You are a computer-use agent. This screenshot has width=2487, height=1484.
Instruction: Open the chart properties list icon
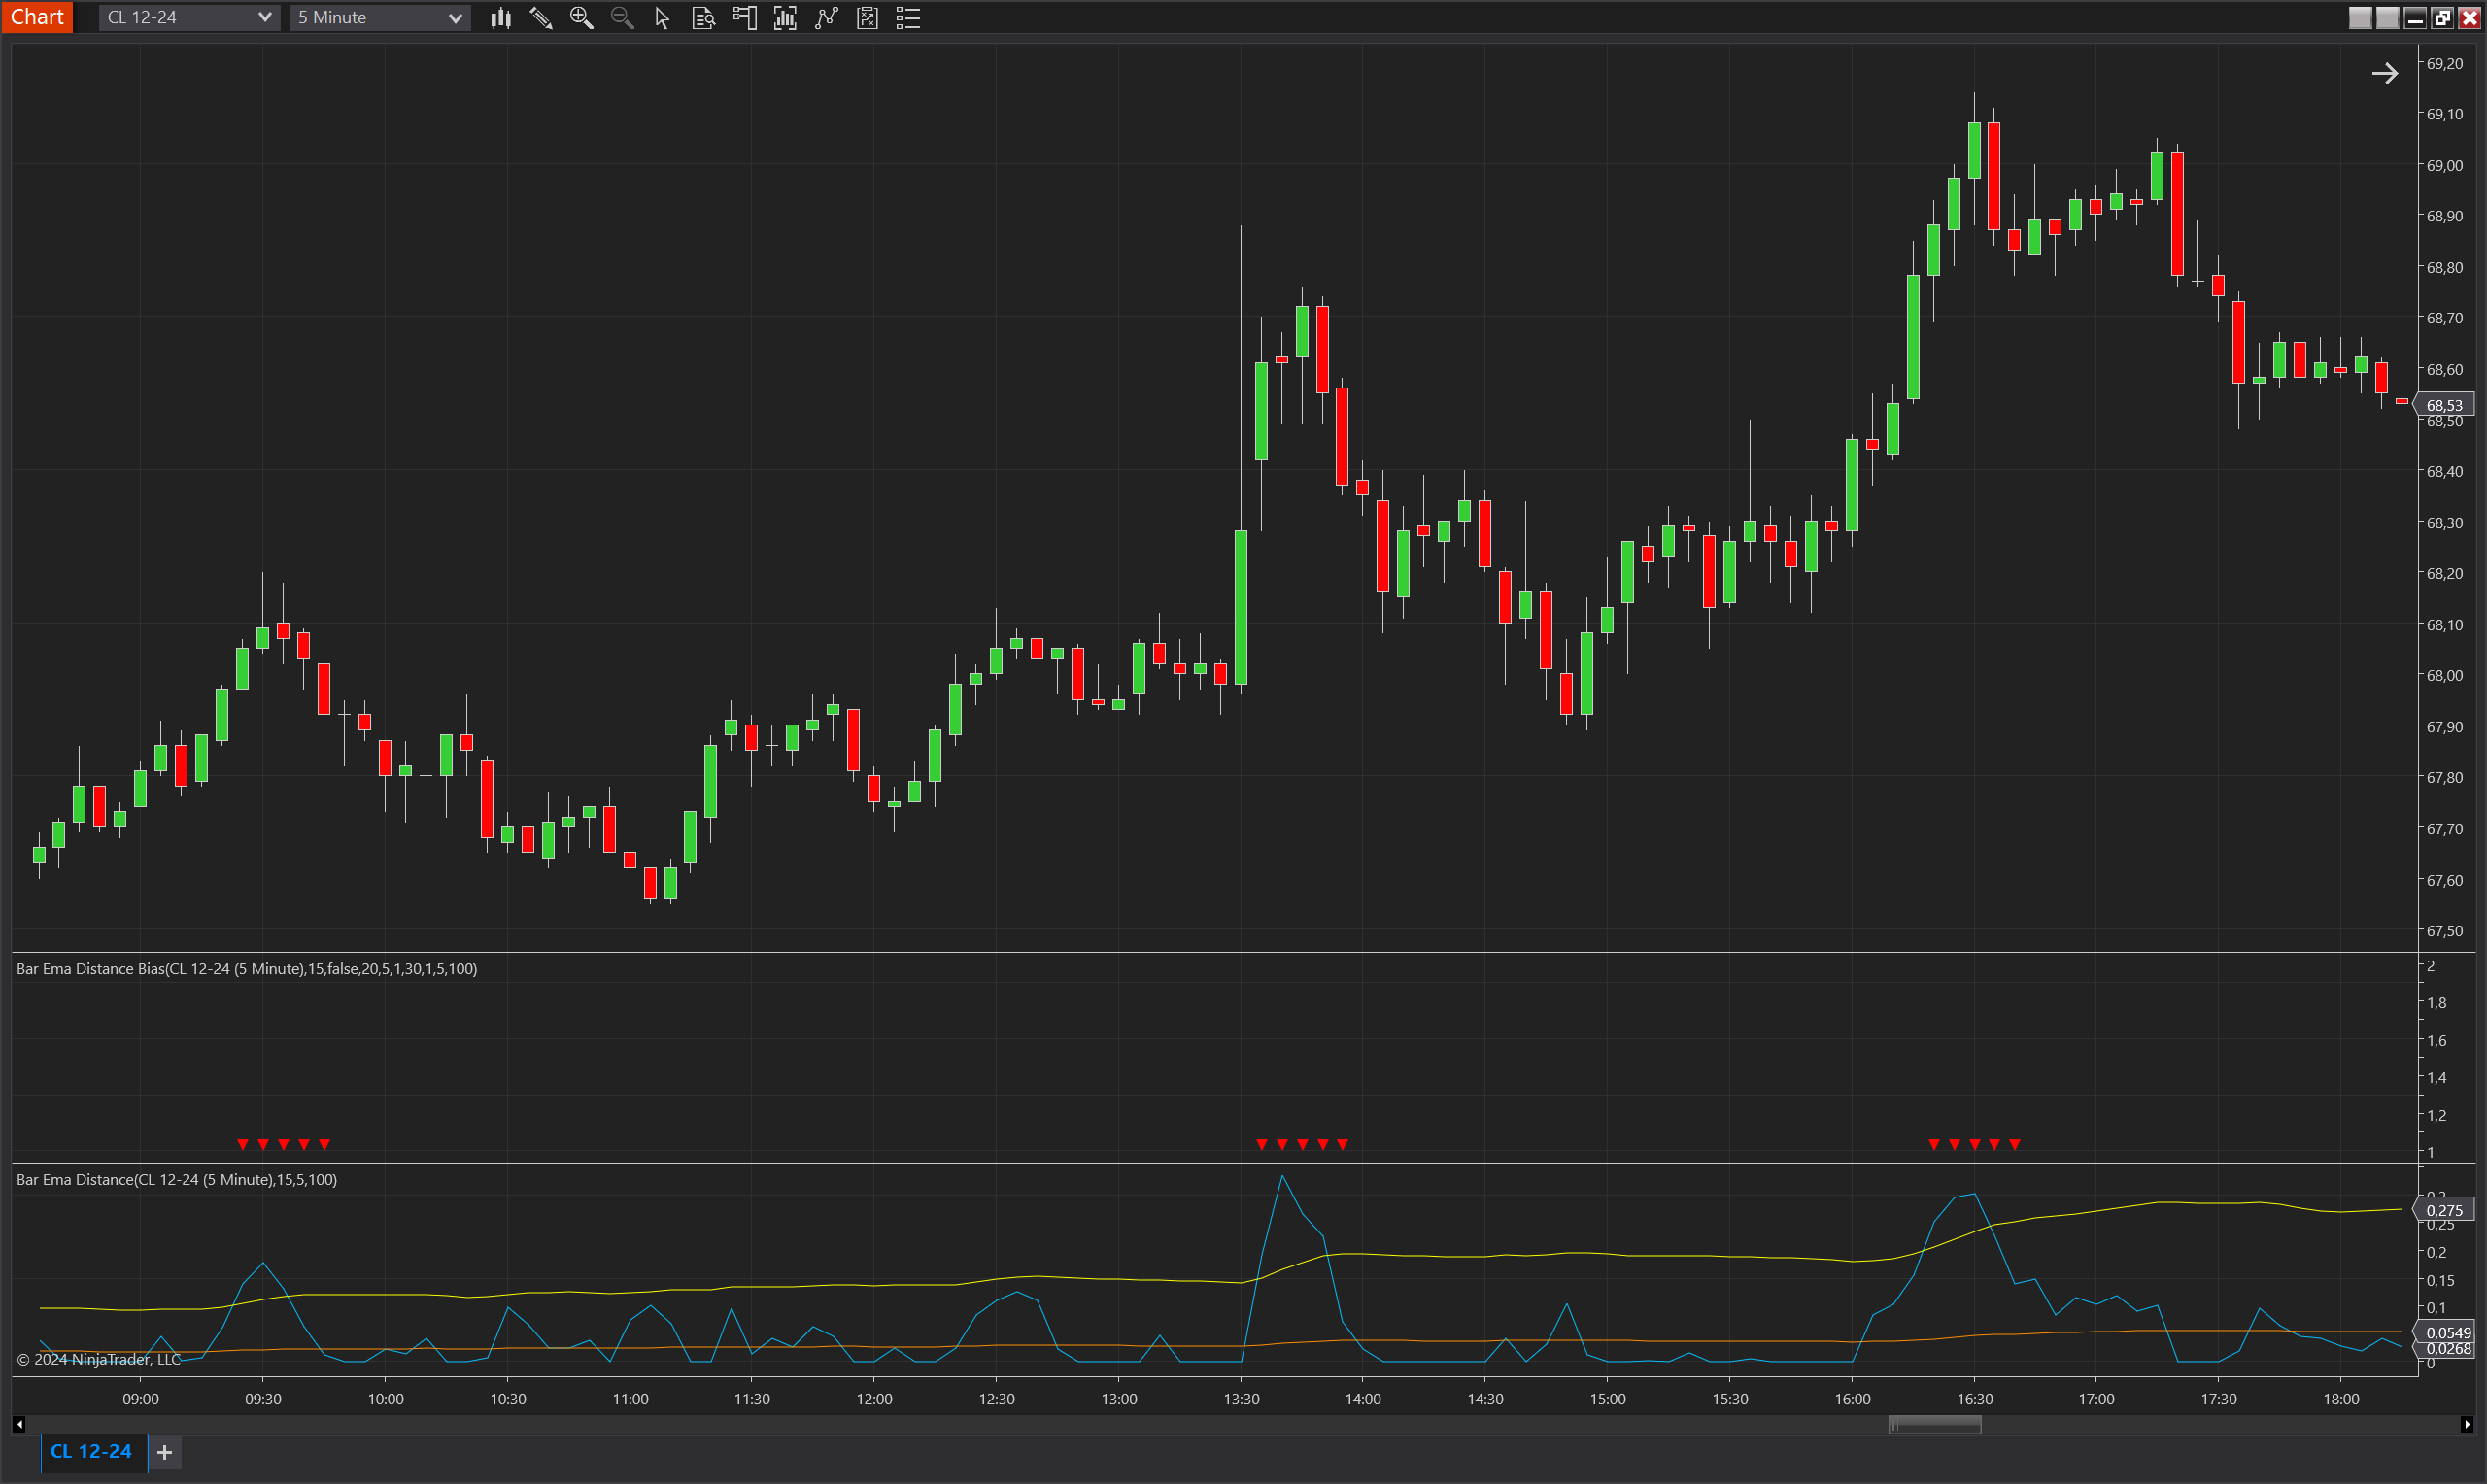908,17
